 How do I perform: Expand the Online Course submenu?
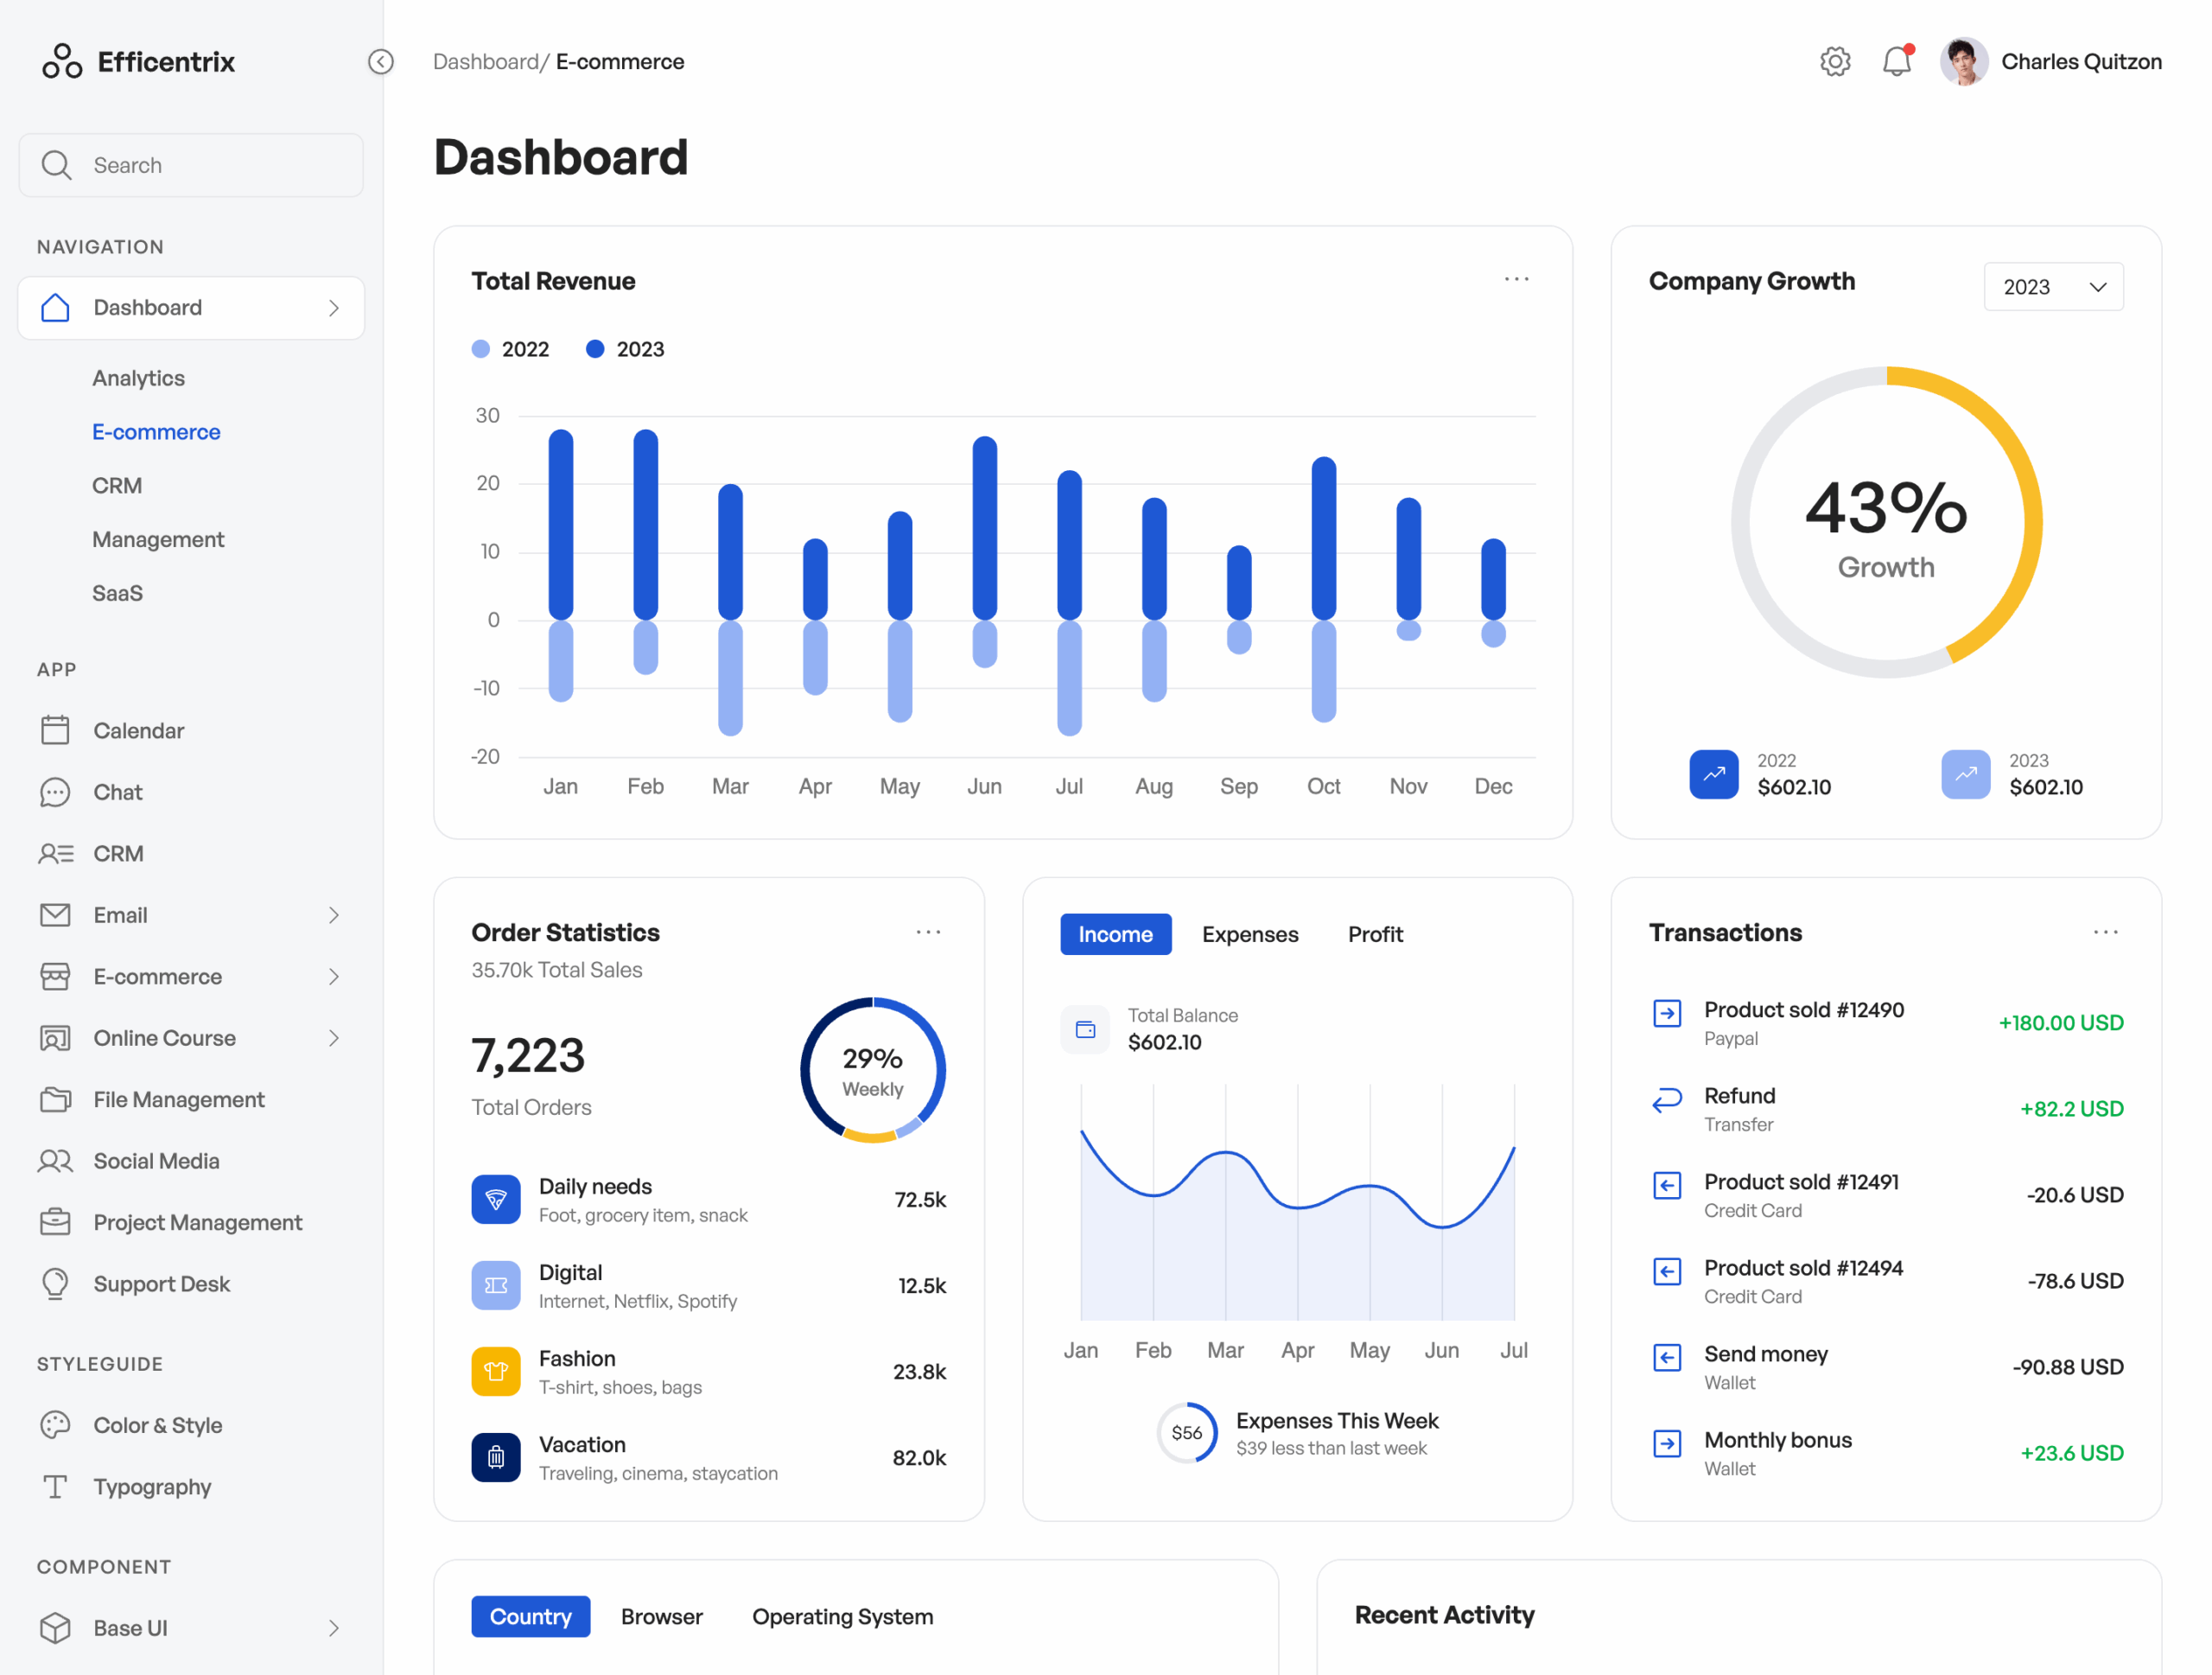click(x=334, y=1038)
